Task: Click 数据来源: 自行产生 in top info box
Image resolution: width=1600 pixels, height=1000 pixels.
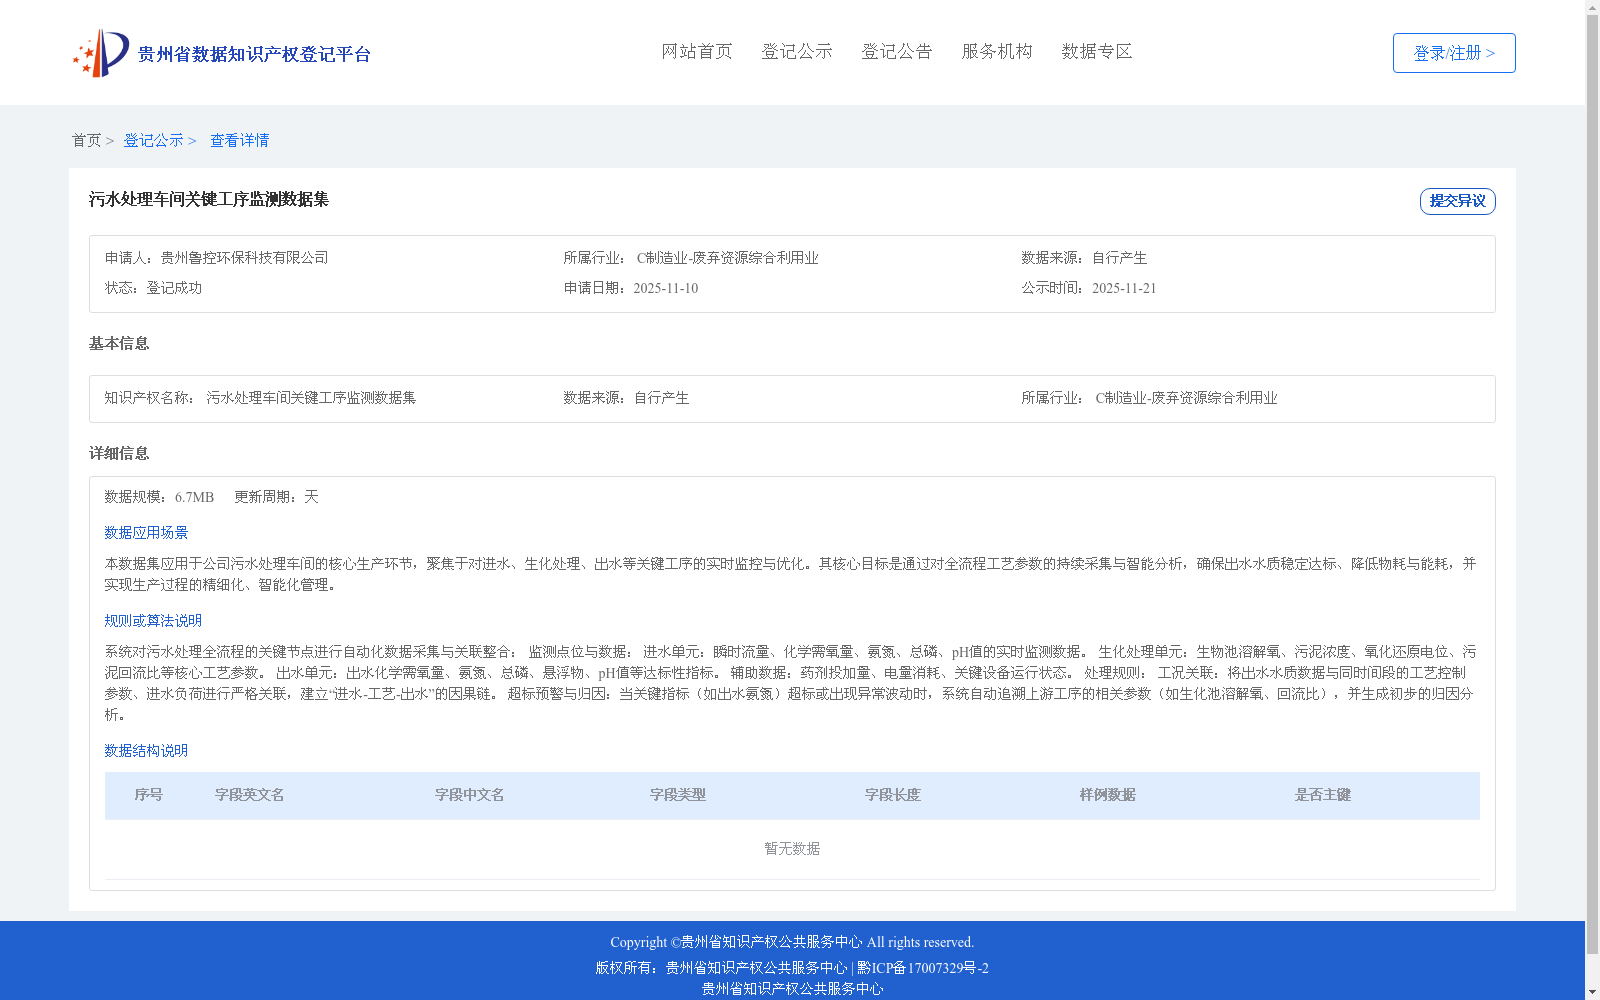Action: click(x=1084, y=258)
